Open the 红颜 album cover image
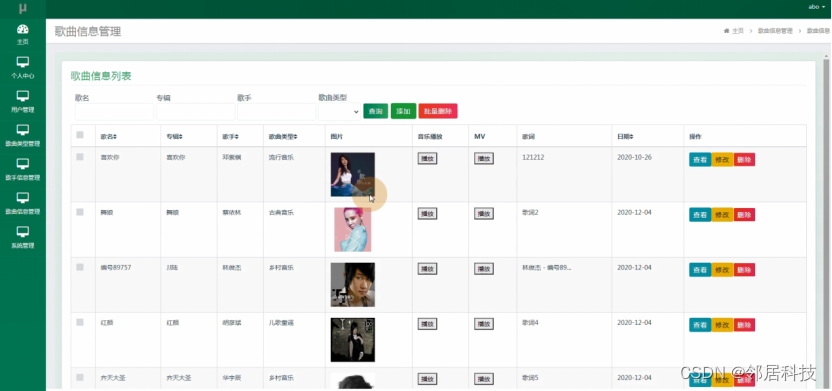The image size is (832, 391). (353, 340)
